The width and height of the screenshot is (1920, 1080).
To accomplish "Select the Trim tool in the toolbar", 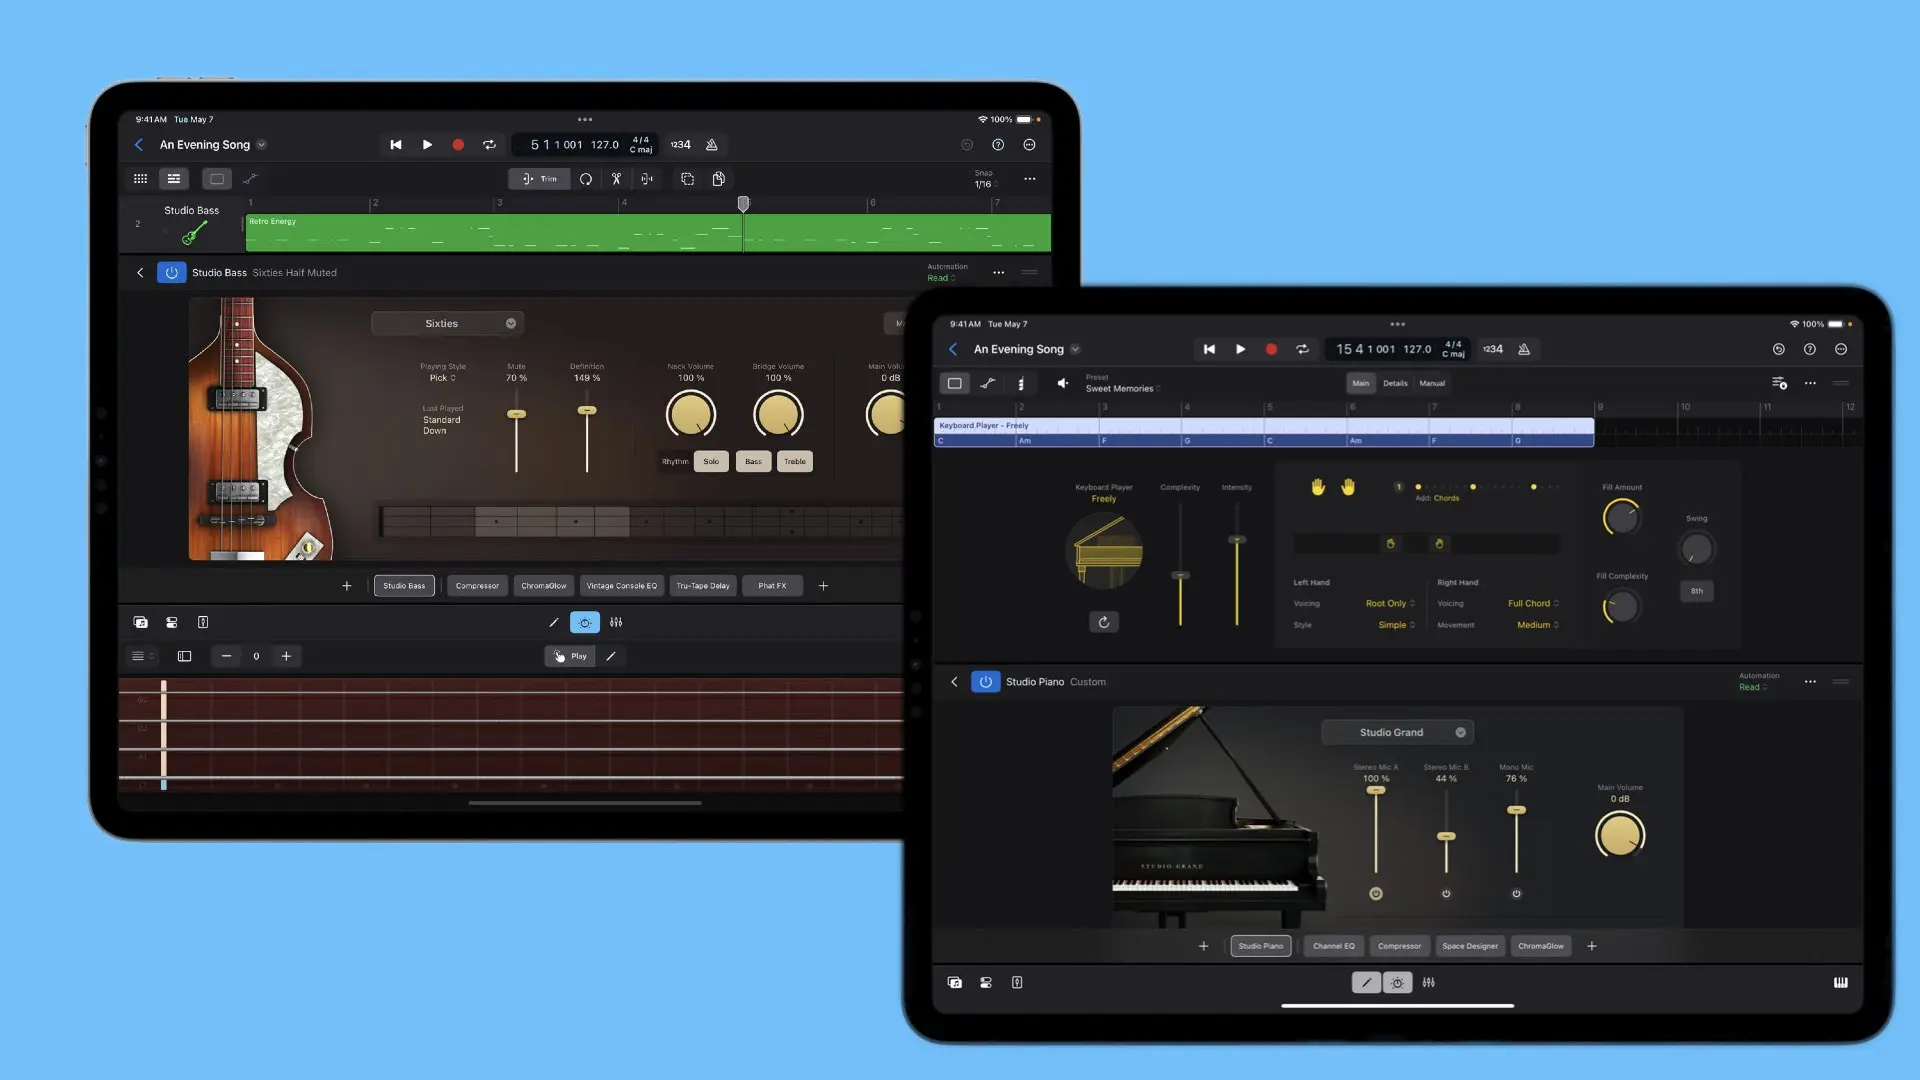I will [x=540, y=178].
